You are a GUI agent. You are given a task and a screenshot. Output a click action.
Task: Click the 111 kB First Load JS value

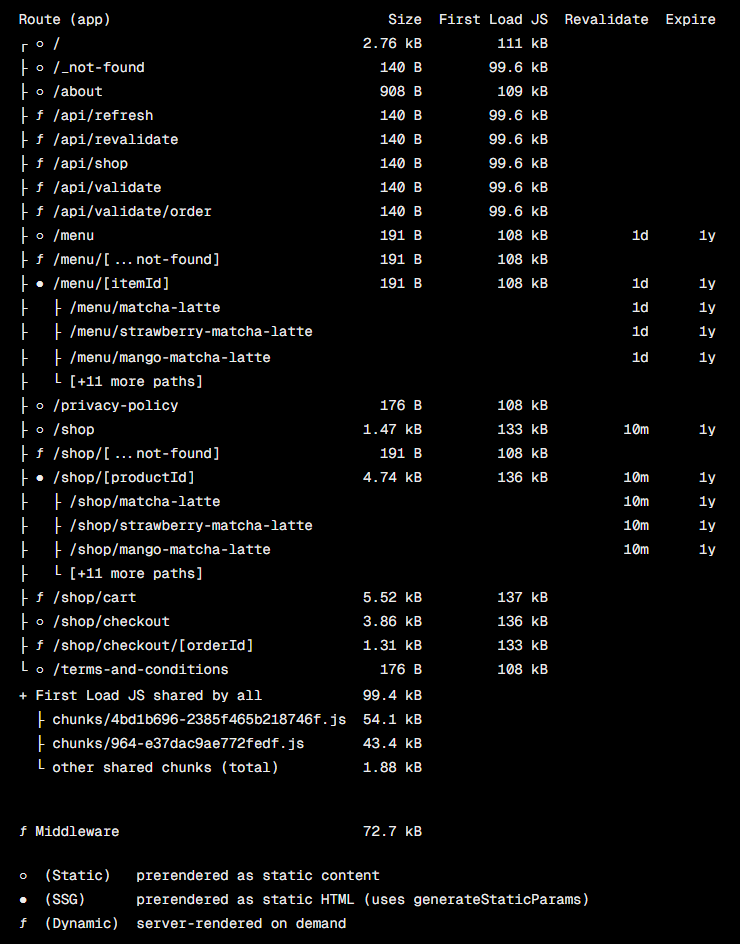click(x=523, y=44)
